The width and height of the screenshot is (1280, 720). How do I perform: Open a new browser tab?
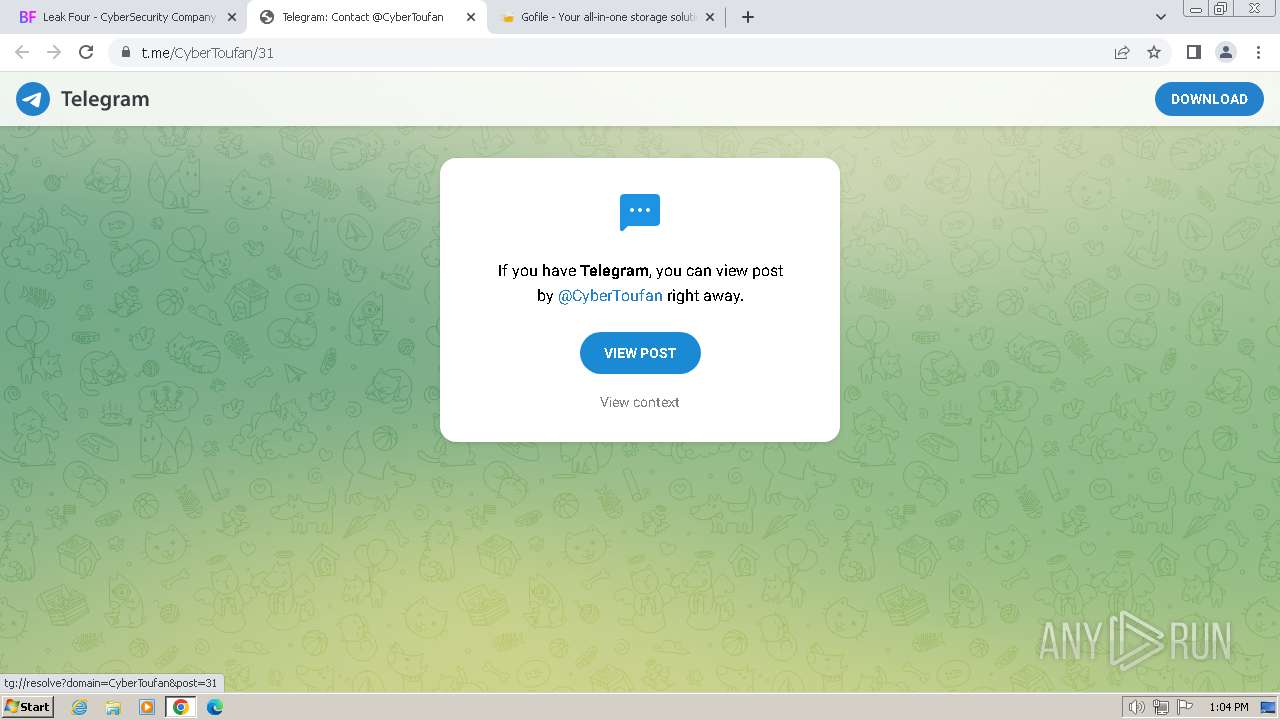click(748, 17)
